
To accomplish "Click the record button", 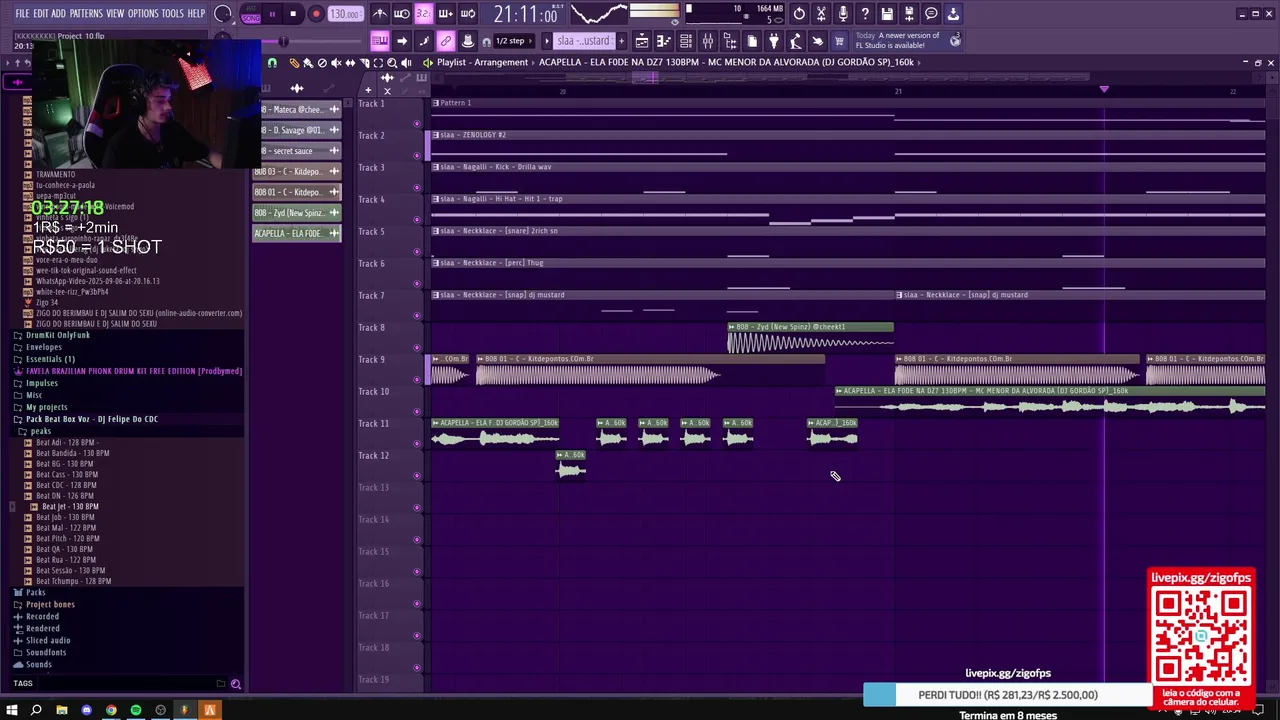I will [x=316, y=14].
